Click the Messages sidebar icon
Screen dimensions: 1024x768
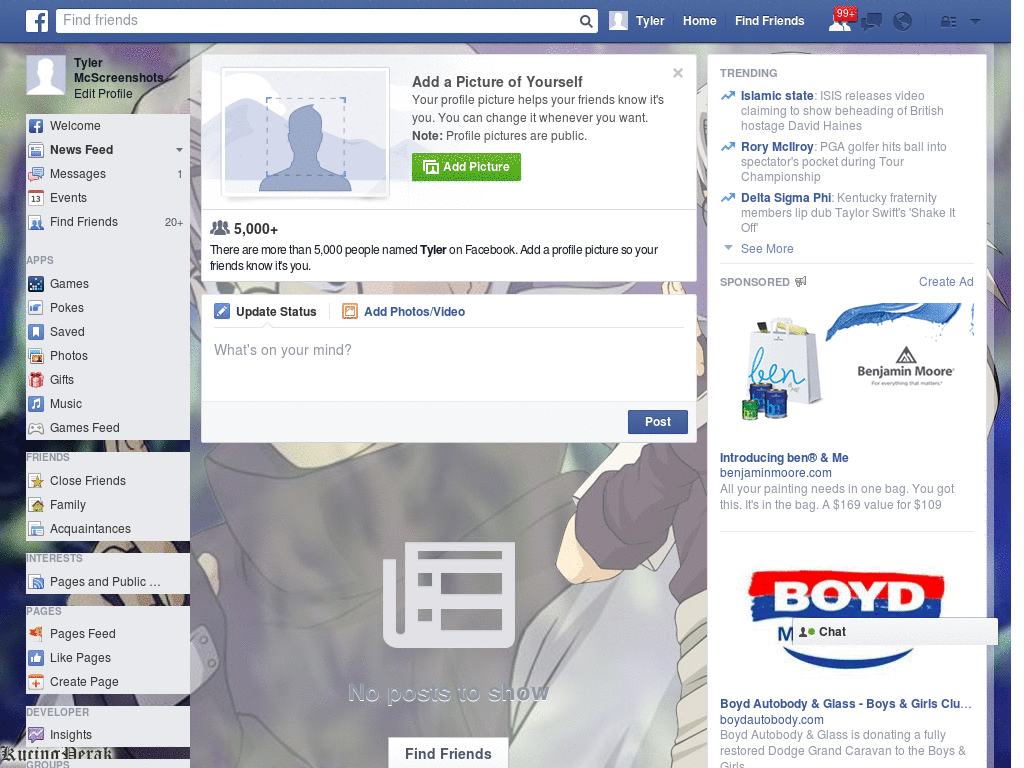(x=36, y=174)
